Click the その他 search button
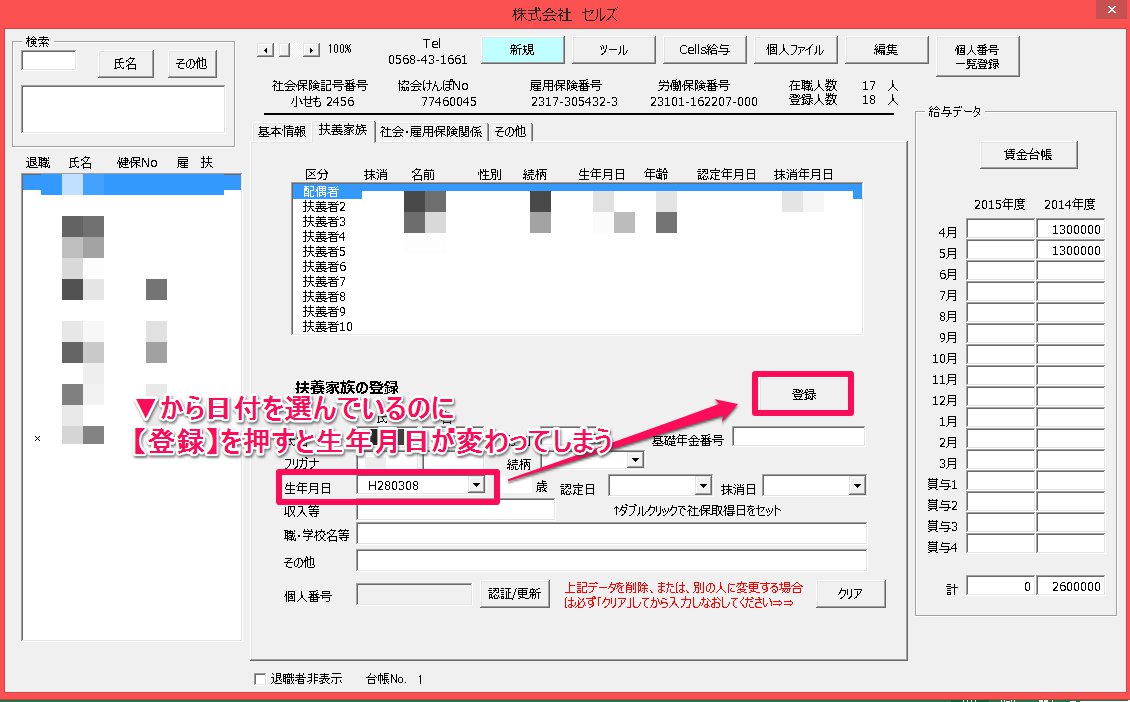The height and width of the screenshot is (702, 1130). pyautogui.click(x=191, y=63)
